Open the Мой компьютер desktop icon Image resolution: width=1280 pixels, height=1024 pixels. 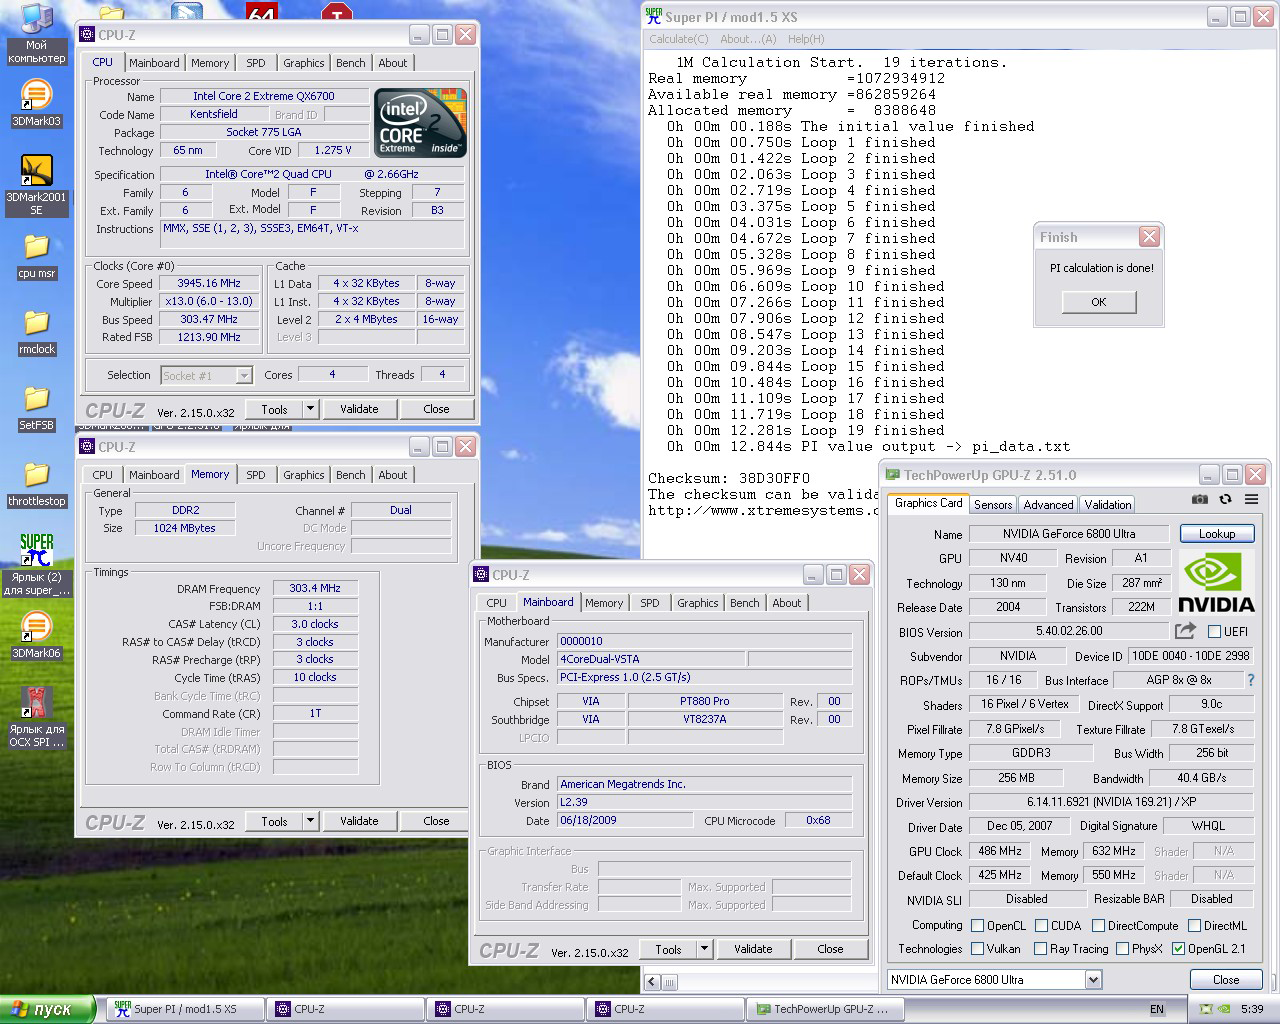tap(37, 33)
